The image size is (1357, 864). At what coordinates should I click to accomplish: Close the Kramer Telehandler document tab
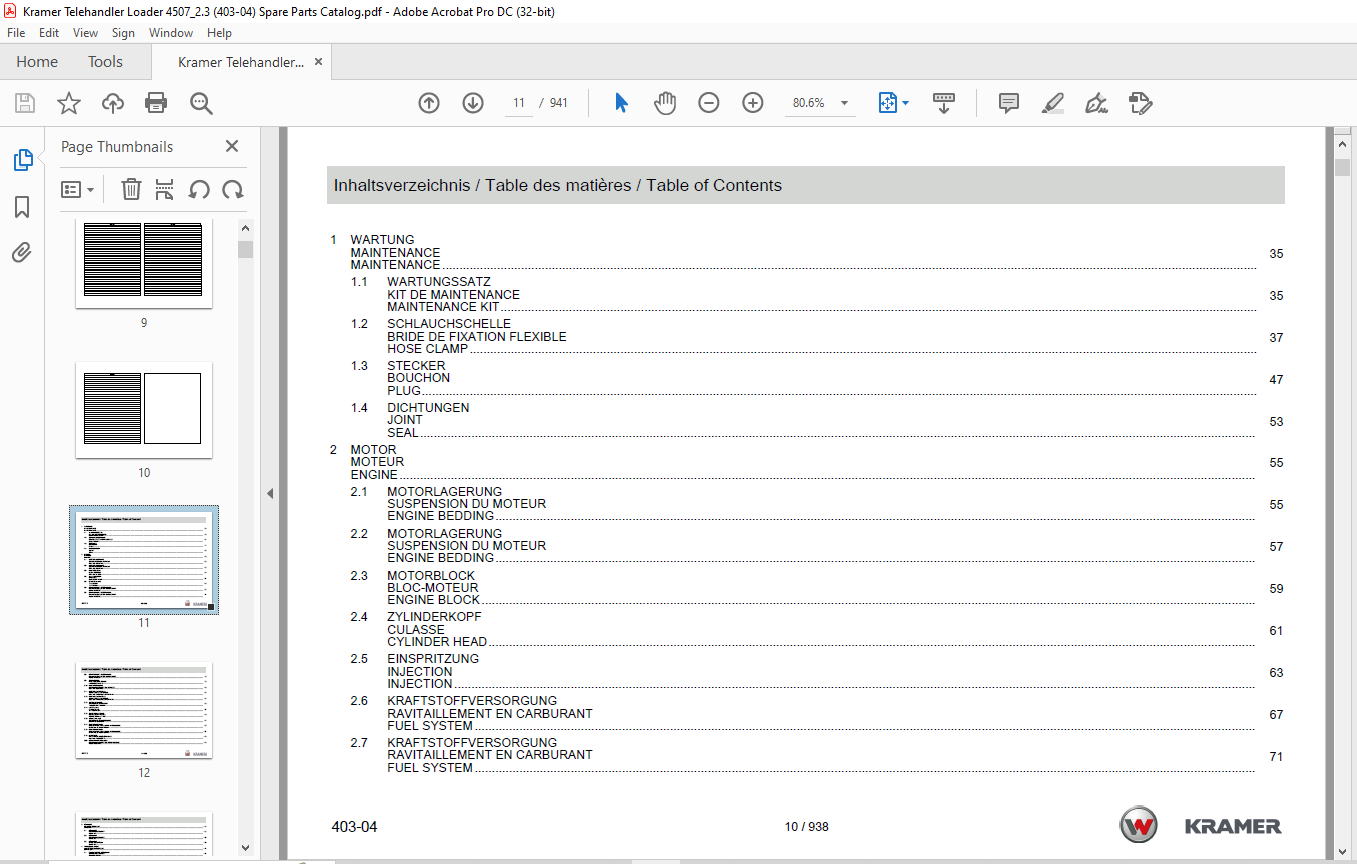pyautogui.click(x=319, y=62)
